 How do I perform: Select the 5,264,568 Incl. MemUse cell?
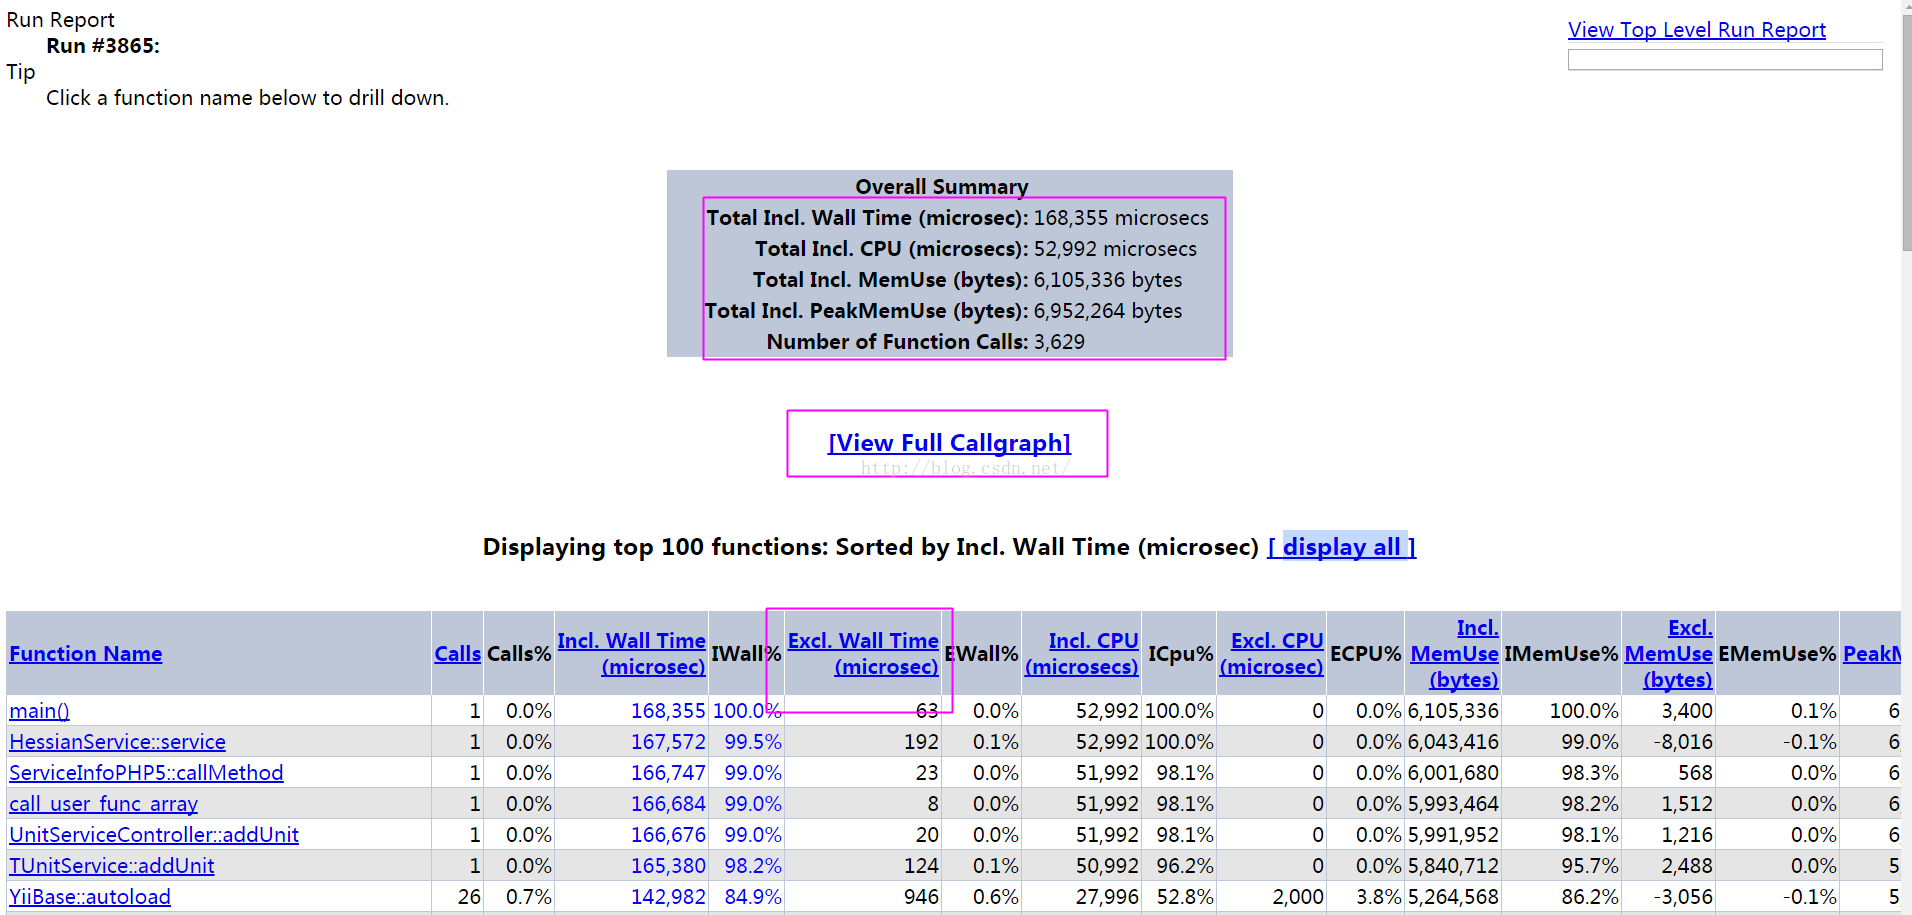(1453, 897)
